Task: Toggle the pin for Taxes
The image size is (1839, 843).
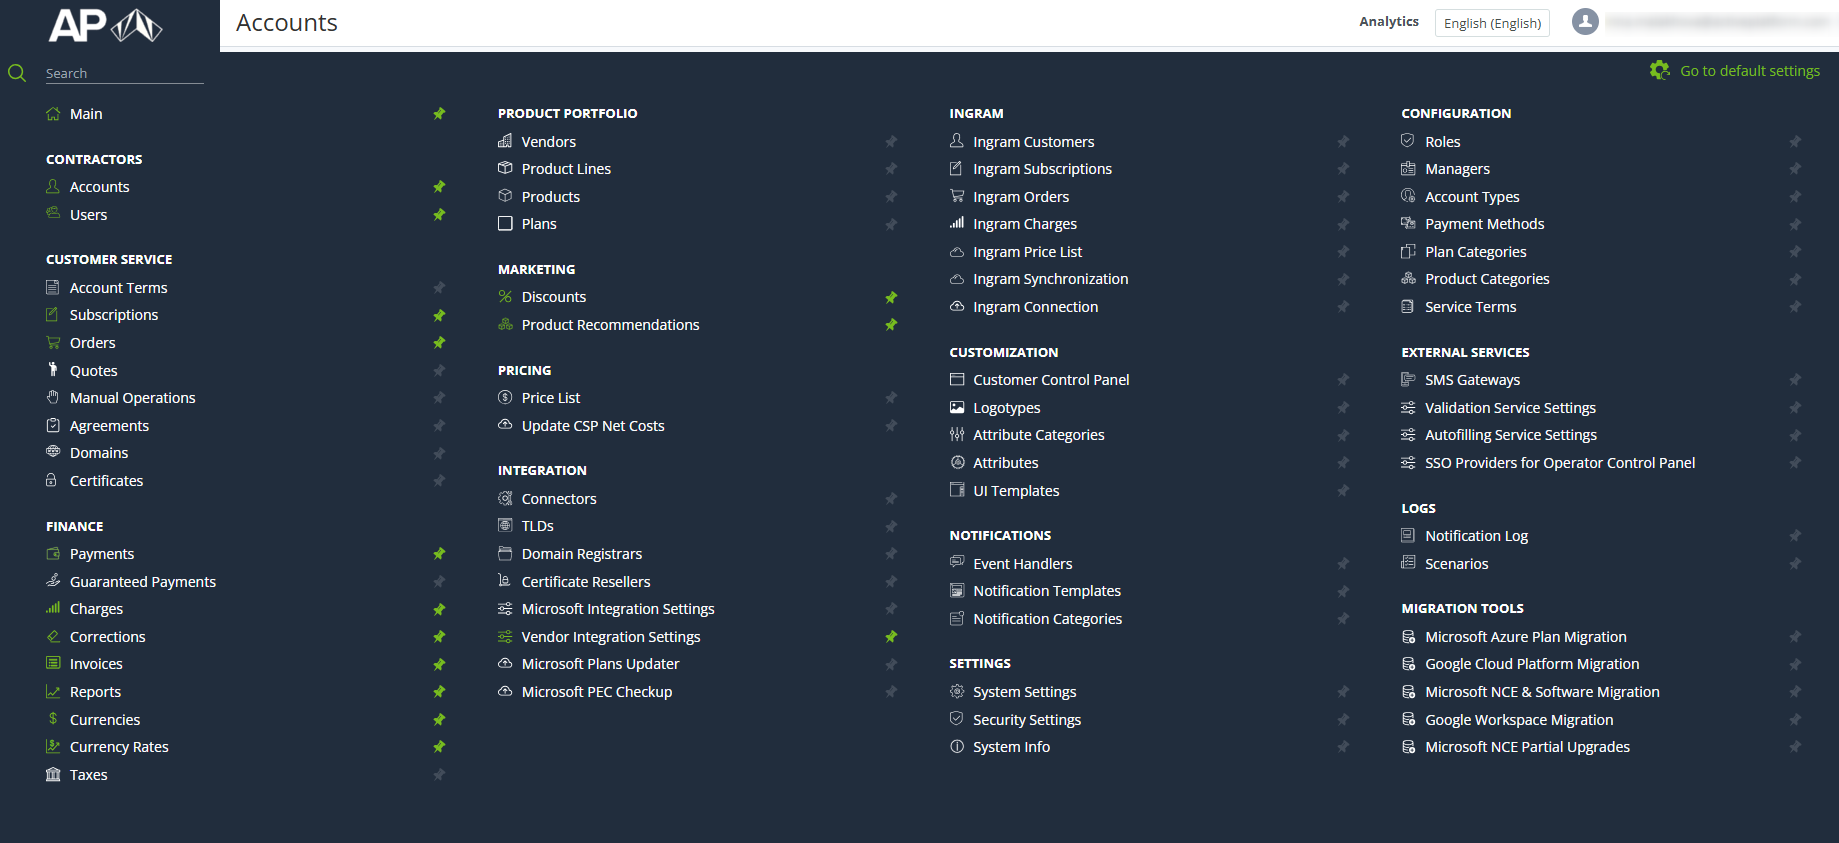Action: (x=439, y=774)
